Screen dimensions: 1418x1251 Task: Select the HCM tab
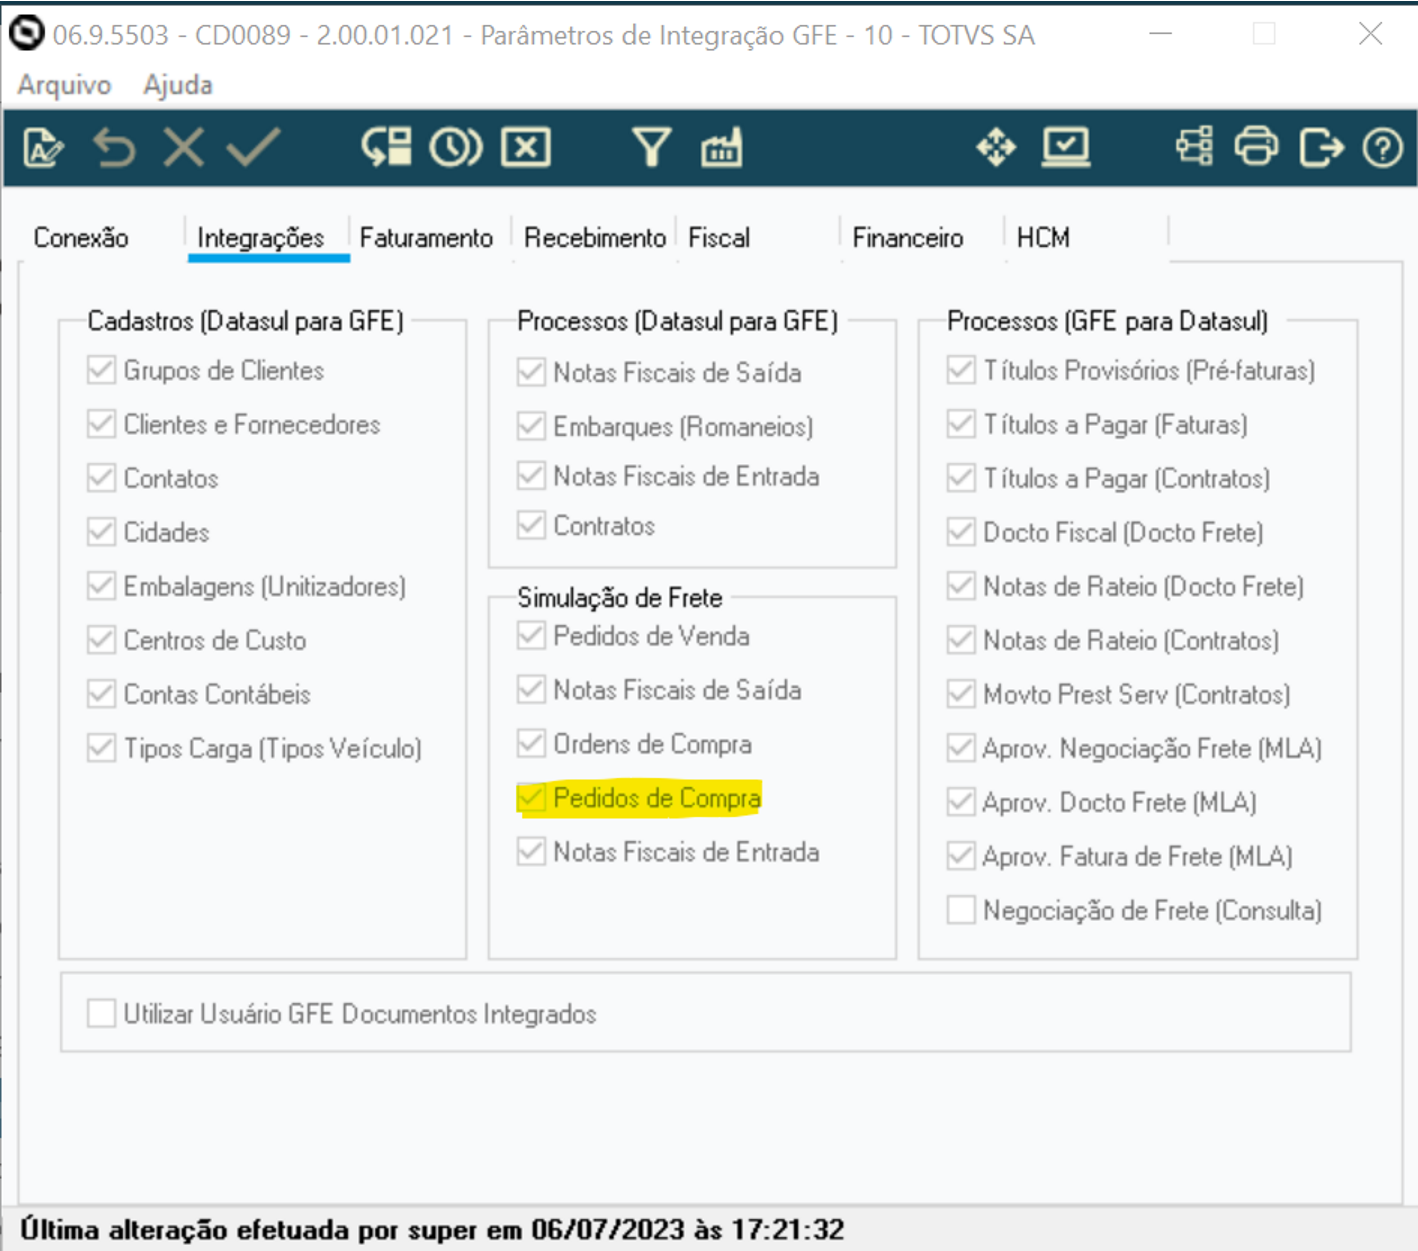coord(1043,238)
